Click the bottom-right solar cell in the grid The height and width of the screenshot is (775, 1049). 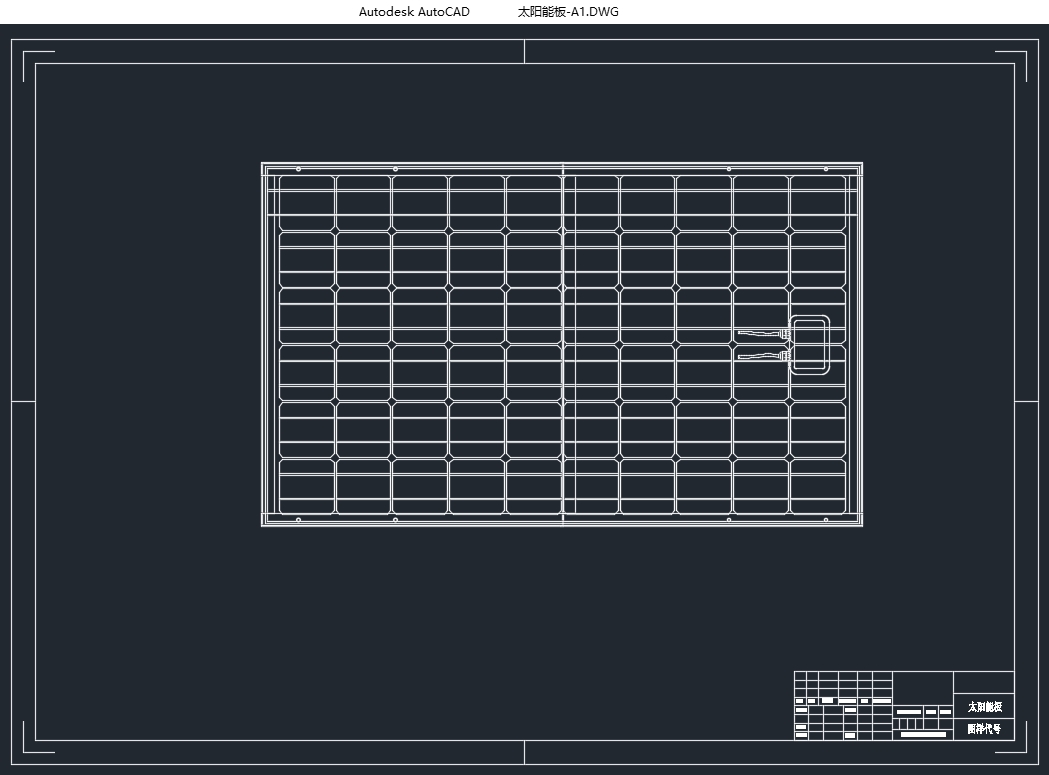point(817,486)
